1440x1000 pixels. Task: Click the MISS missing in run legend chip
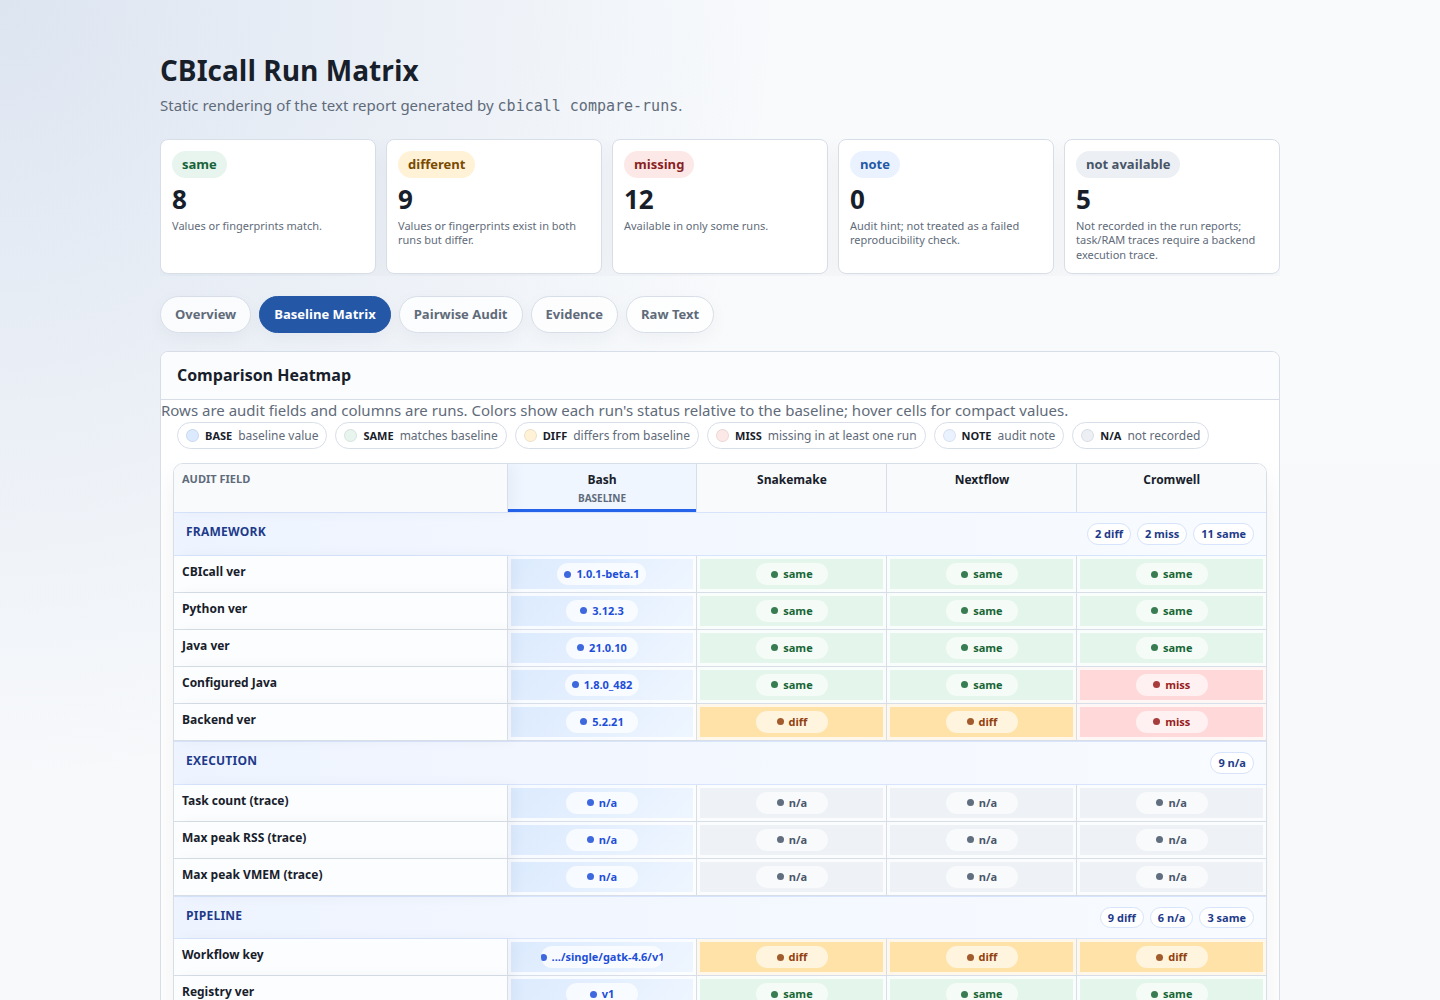(x=816, y=436)
